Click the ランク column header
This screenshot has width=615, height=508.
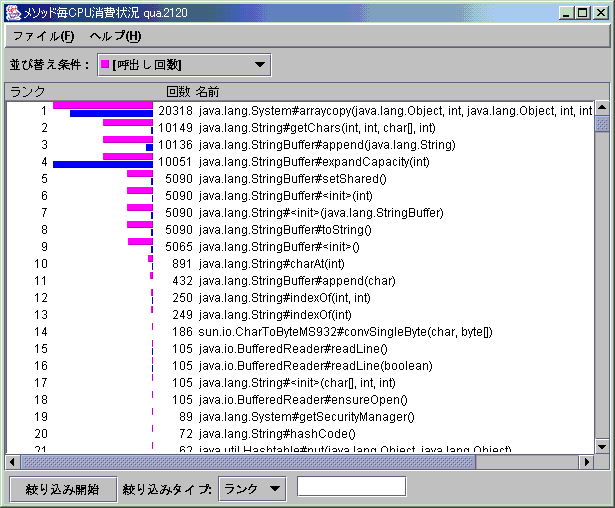click(27, 92)
